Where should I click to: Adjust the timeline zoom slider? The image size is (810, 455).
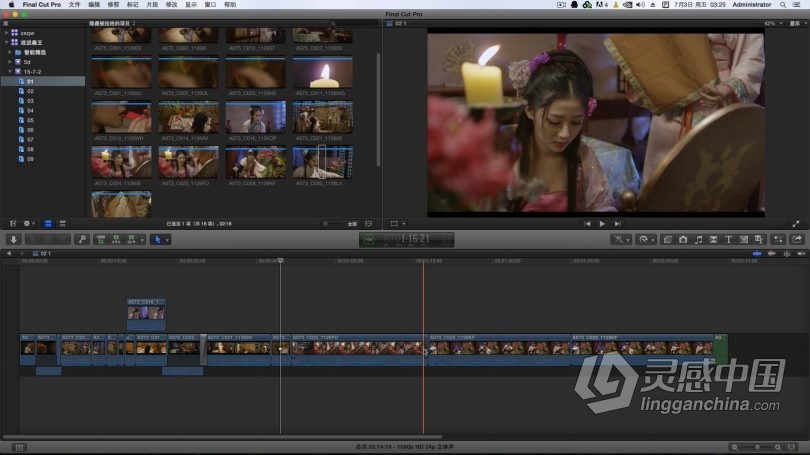point(756,447)
